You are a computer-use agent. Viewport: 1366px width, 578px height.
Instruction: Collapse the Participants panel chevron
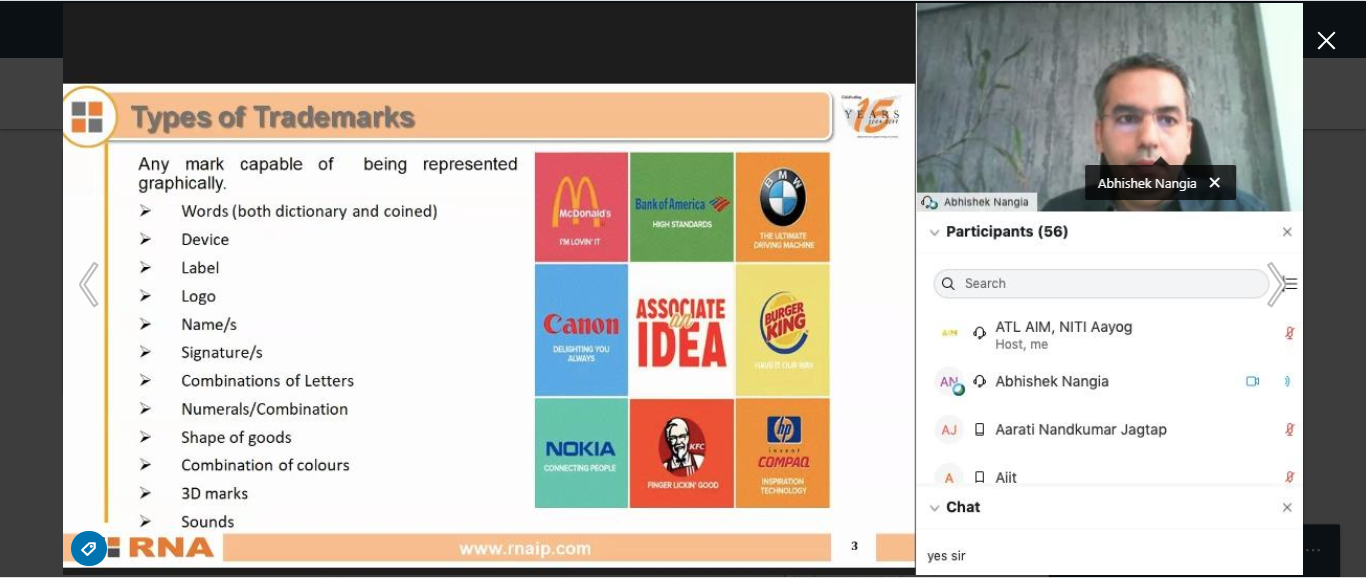click(935, 232)
